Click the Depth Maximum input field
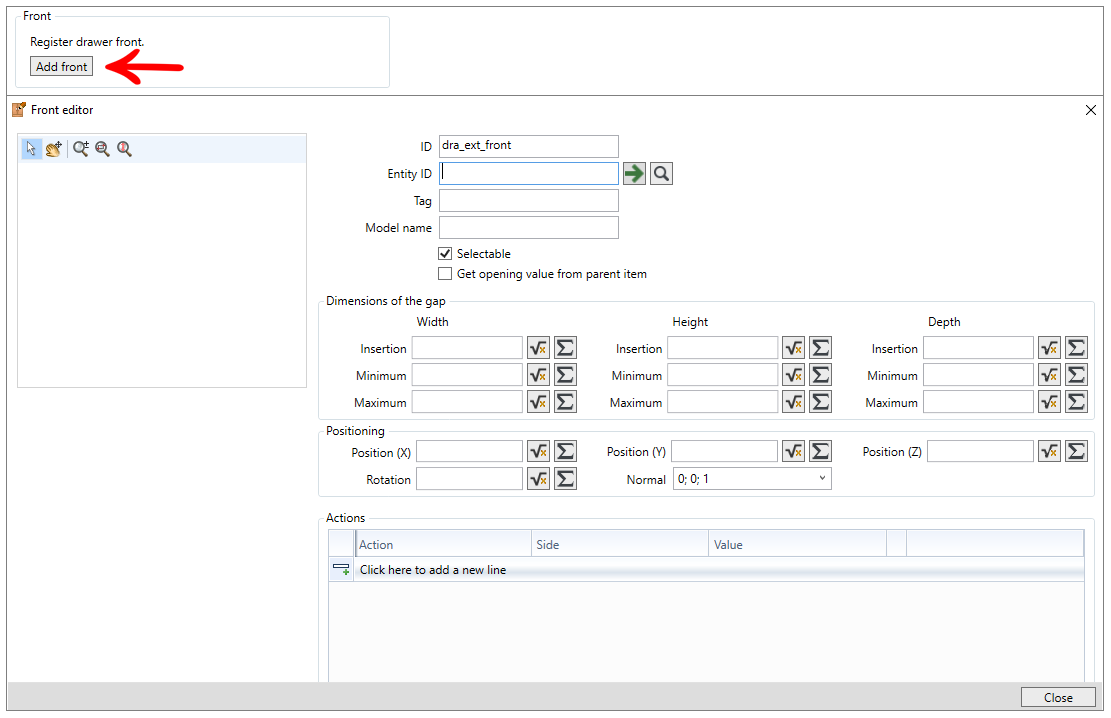This screenshot has width=1111, height=718. tap(979, 402)
